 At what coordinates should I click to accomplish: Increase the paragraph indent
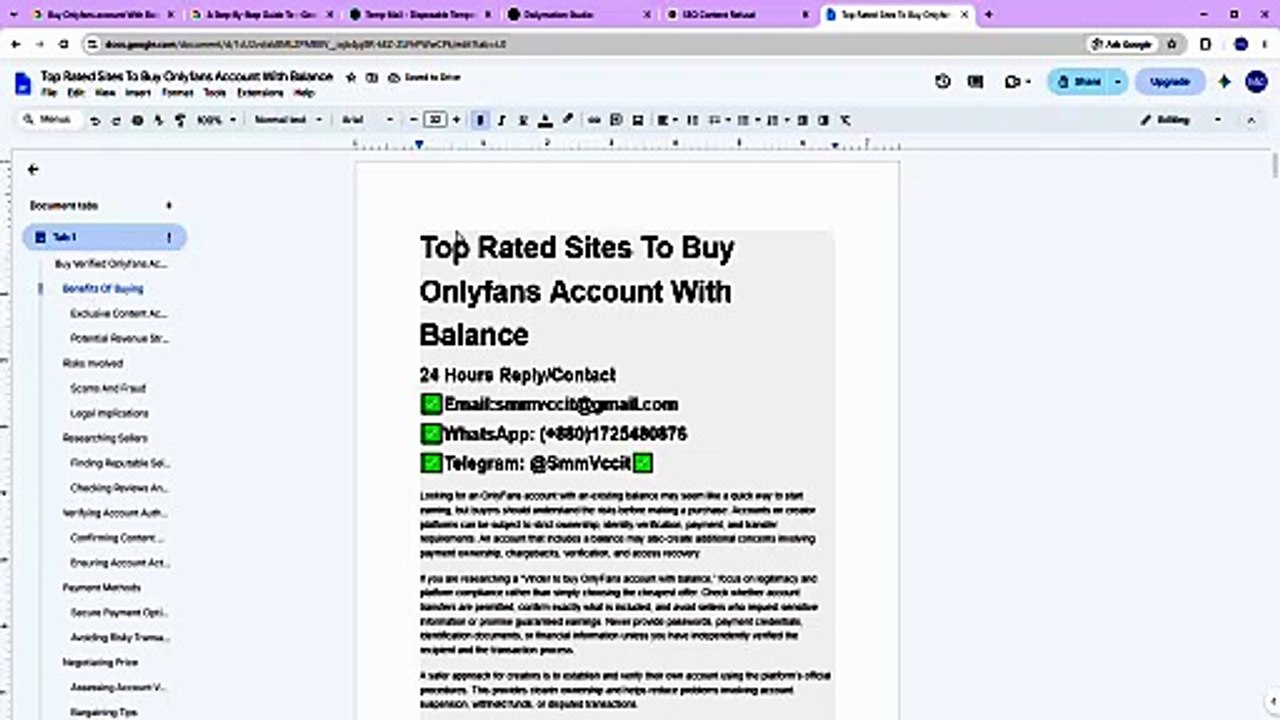coord(823,120)
